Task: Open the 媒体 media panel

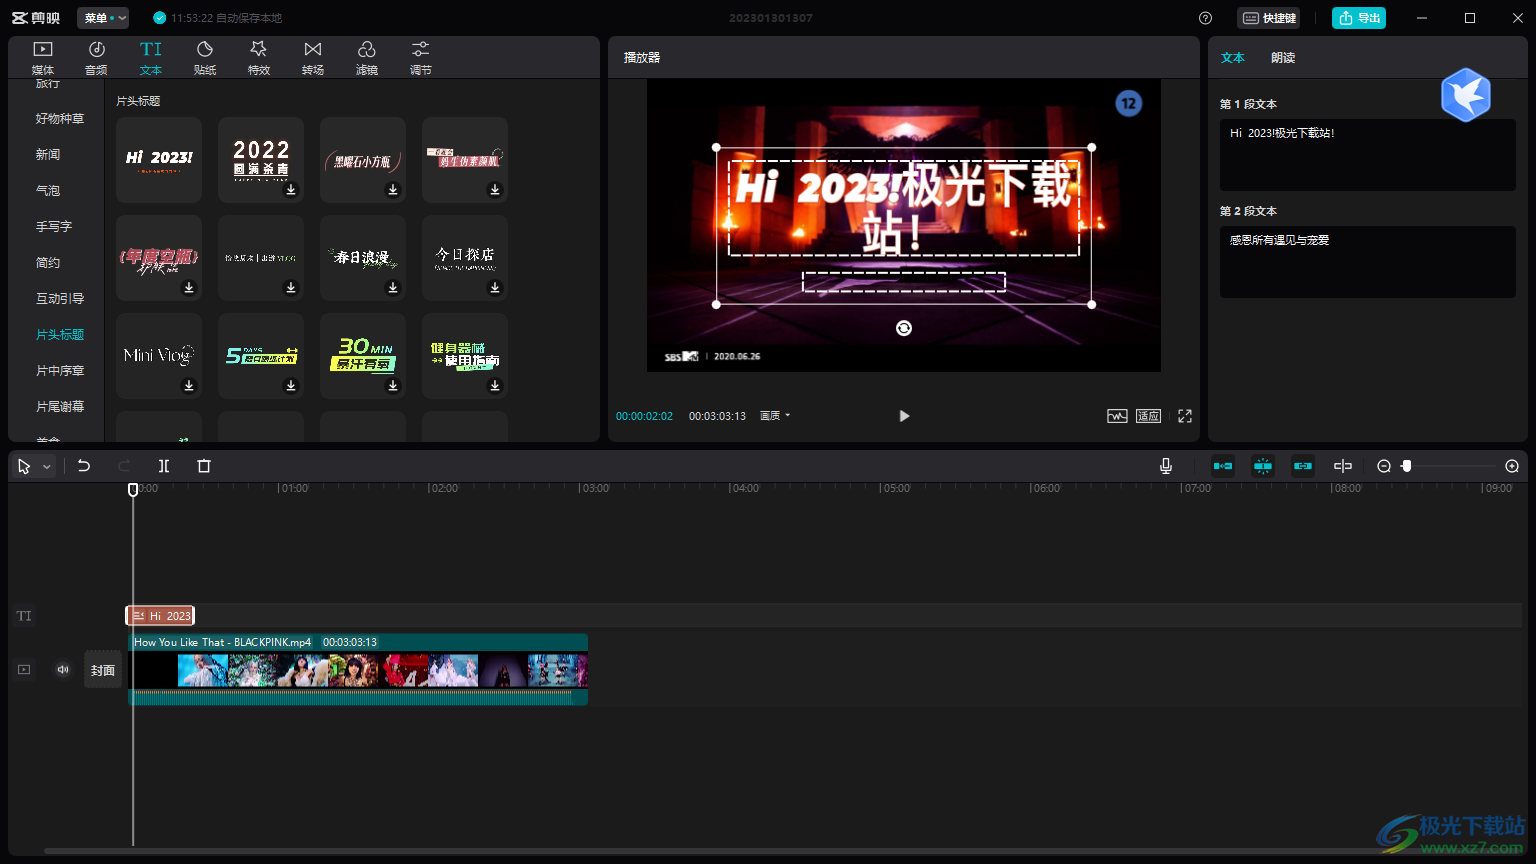Action: (43, 58)
